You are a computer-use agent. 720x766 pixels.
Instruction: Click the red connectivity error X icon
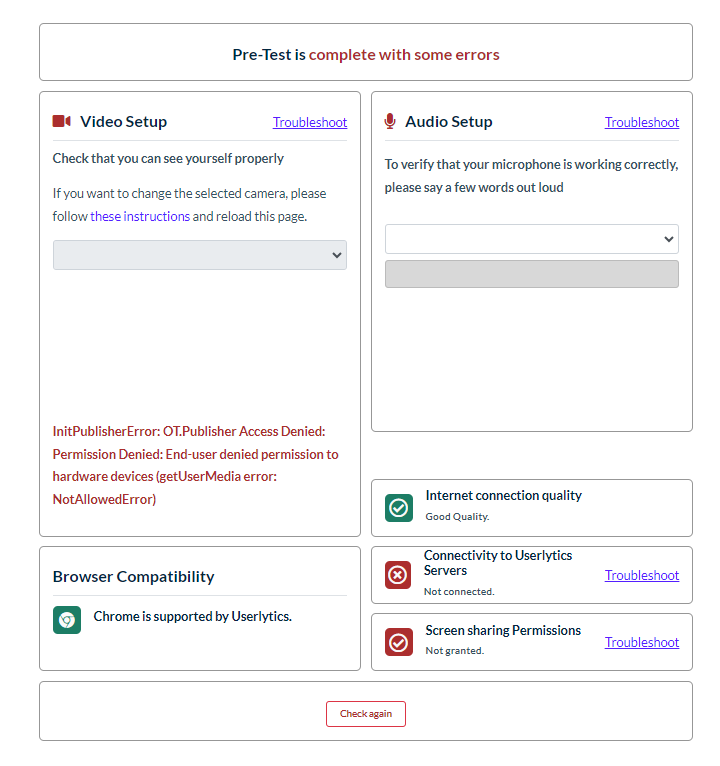tap(398, 575)
